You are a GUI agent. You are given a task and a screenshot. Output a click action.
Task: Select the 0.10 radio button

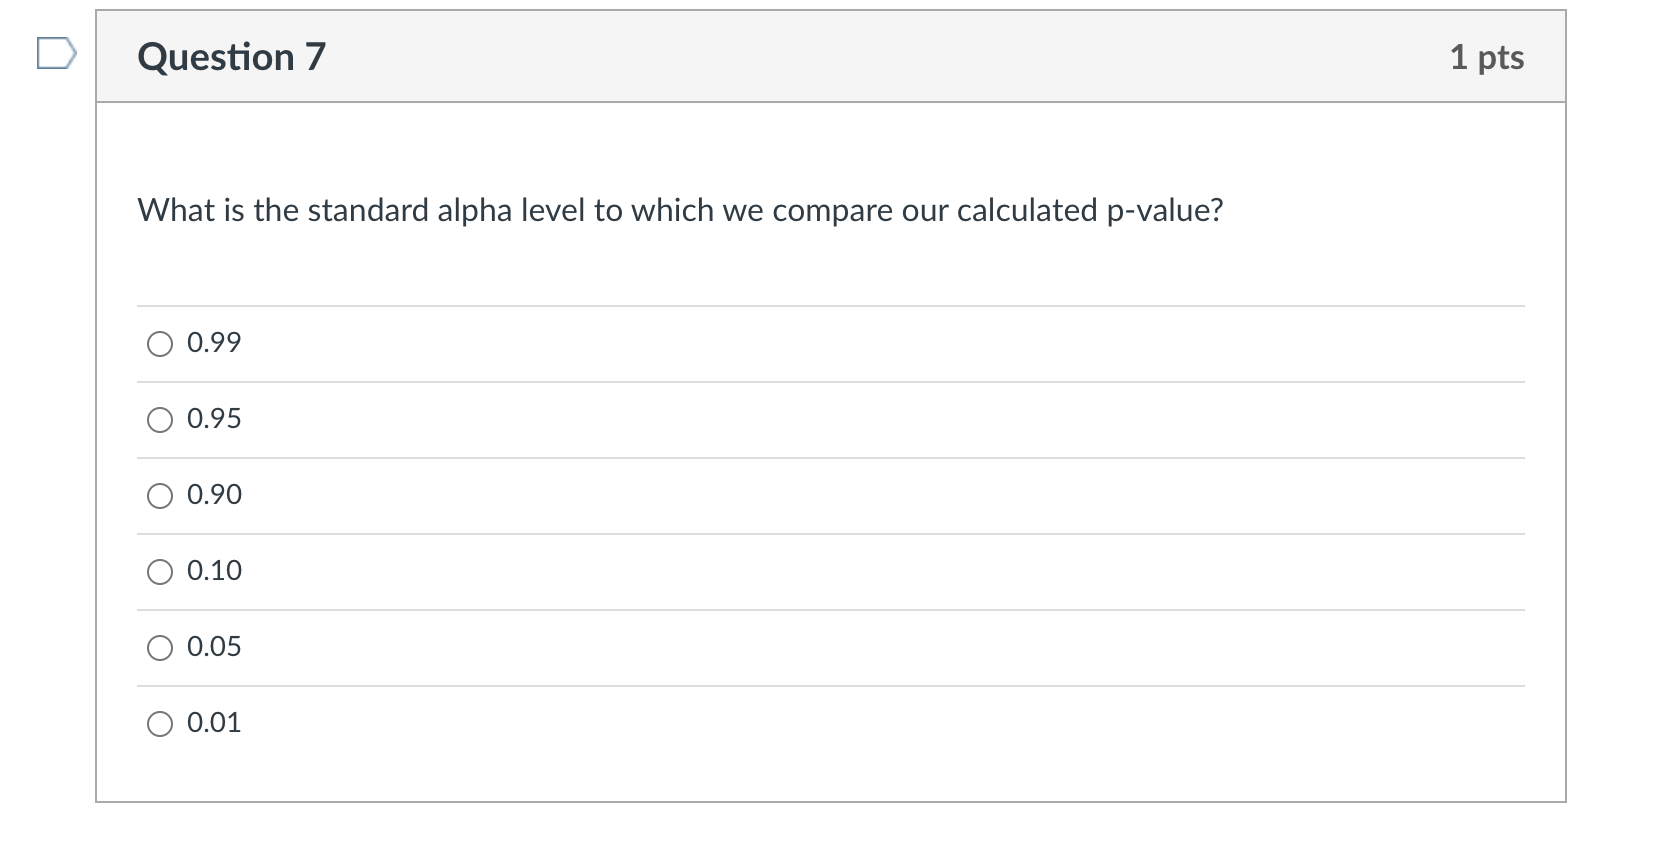point(160,571)
